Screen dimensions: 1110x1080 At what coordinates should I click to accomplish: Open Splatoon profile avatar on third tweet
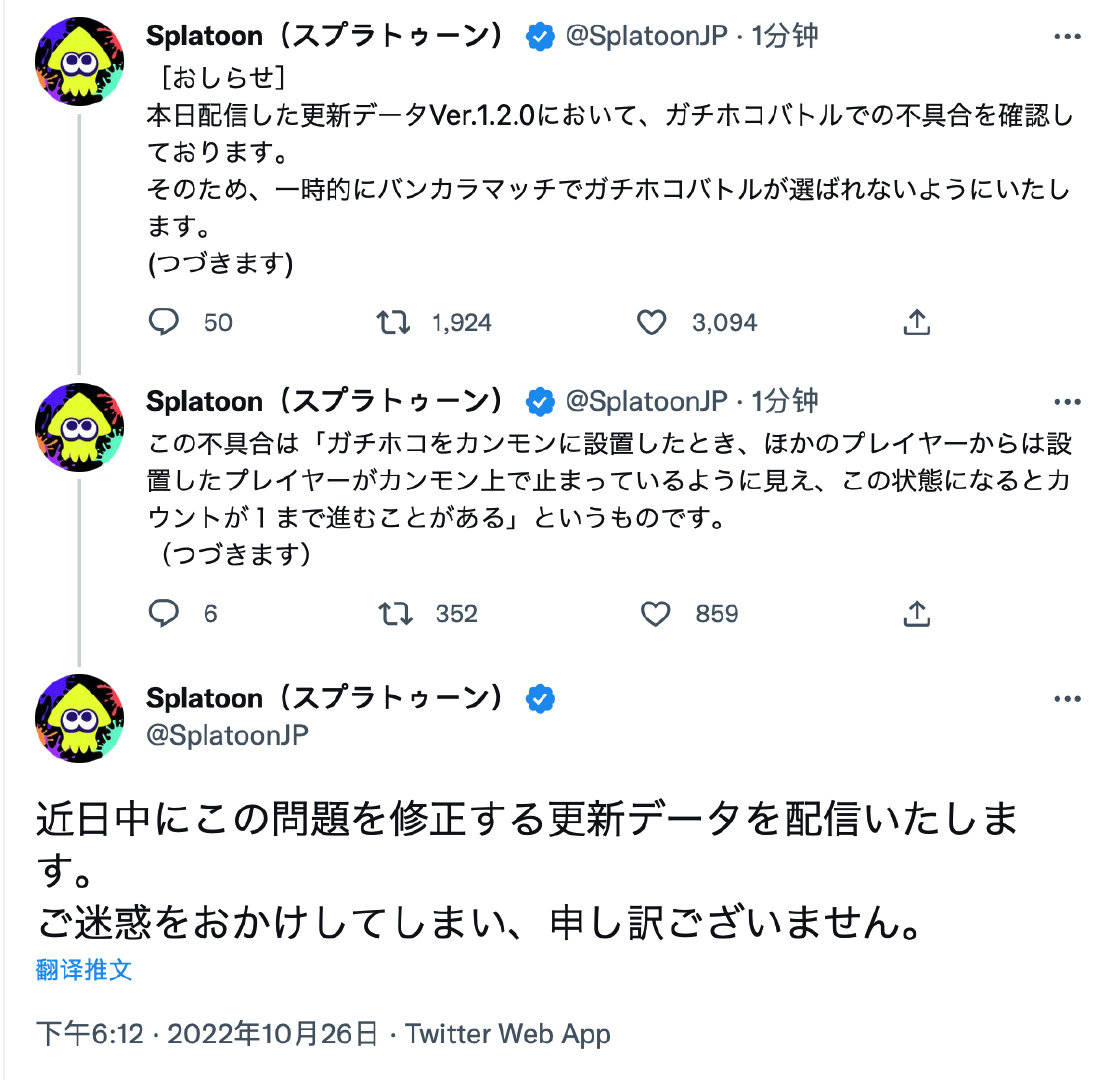click(x=80, y=719)
